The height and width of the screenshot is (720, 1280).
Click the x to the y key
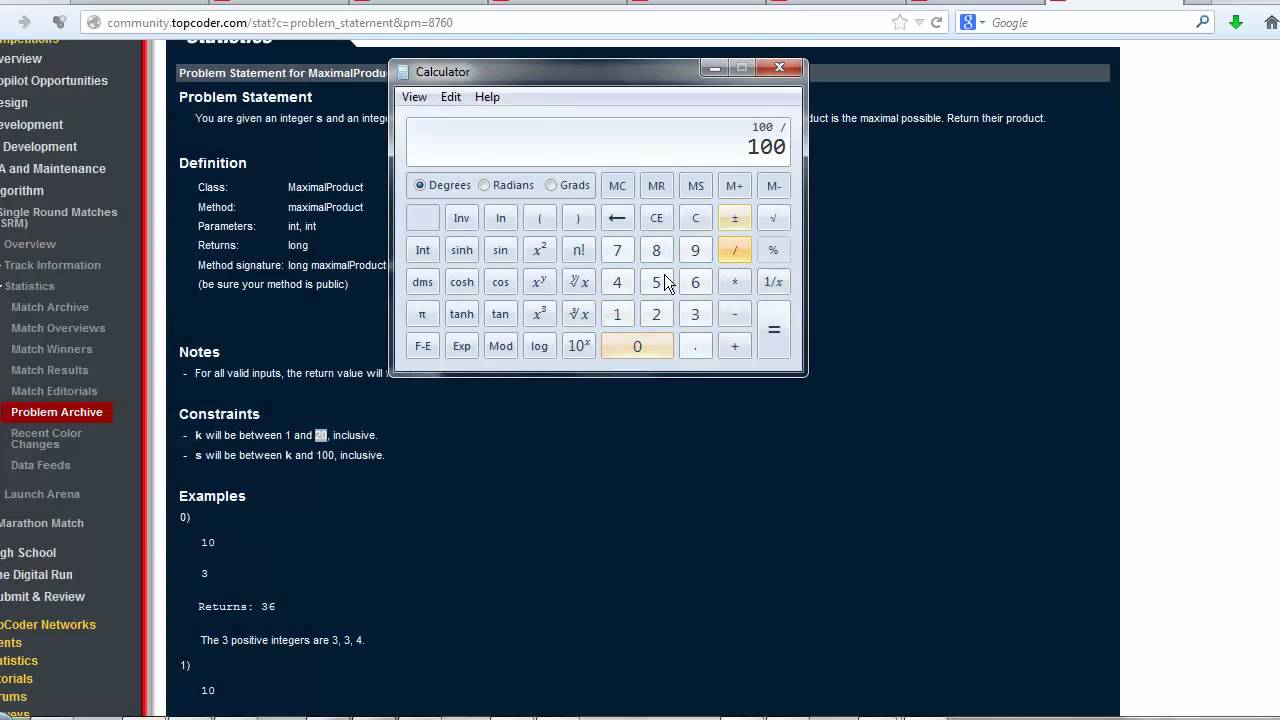[x=539, y=282]
